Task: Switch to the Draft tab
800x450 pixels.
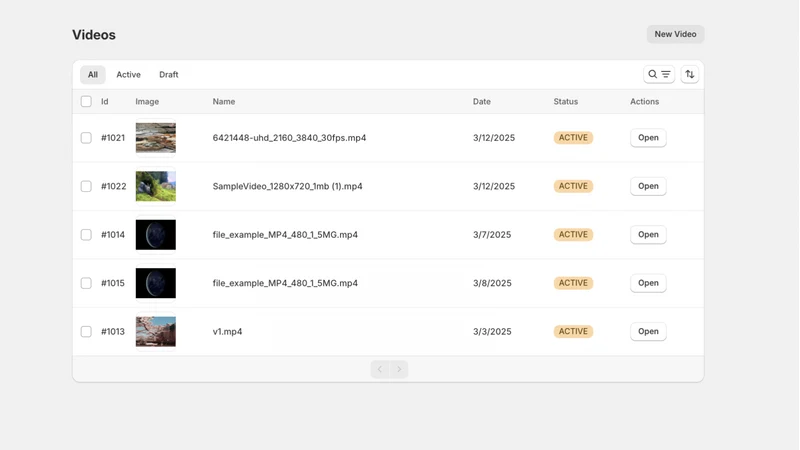Action: (169, 74)
